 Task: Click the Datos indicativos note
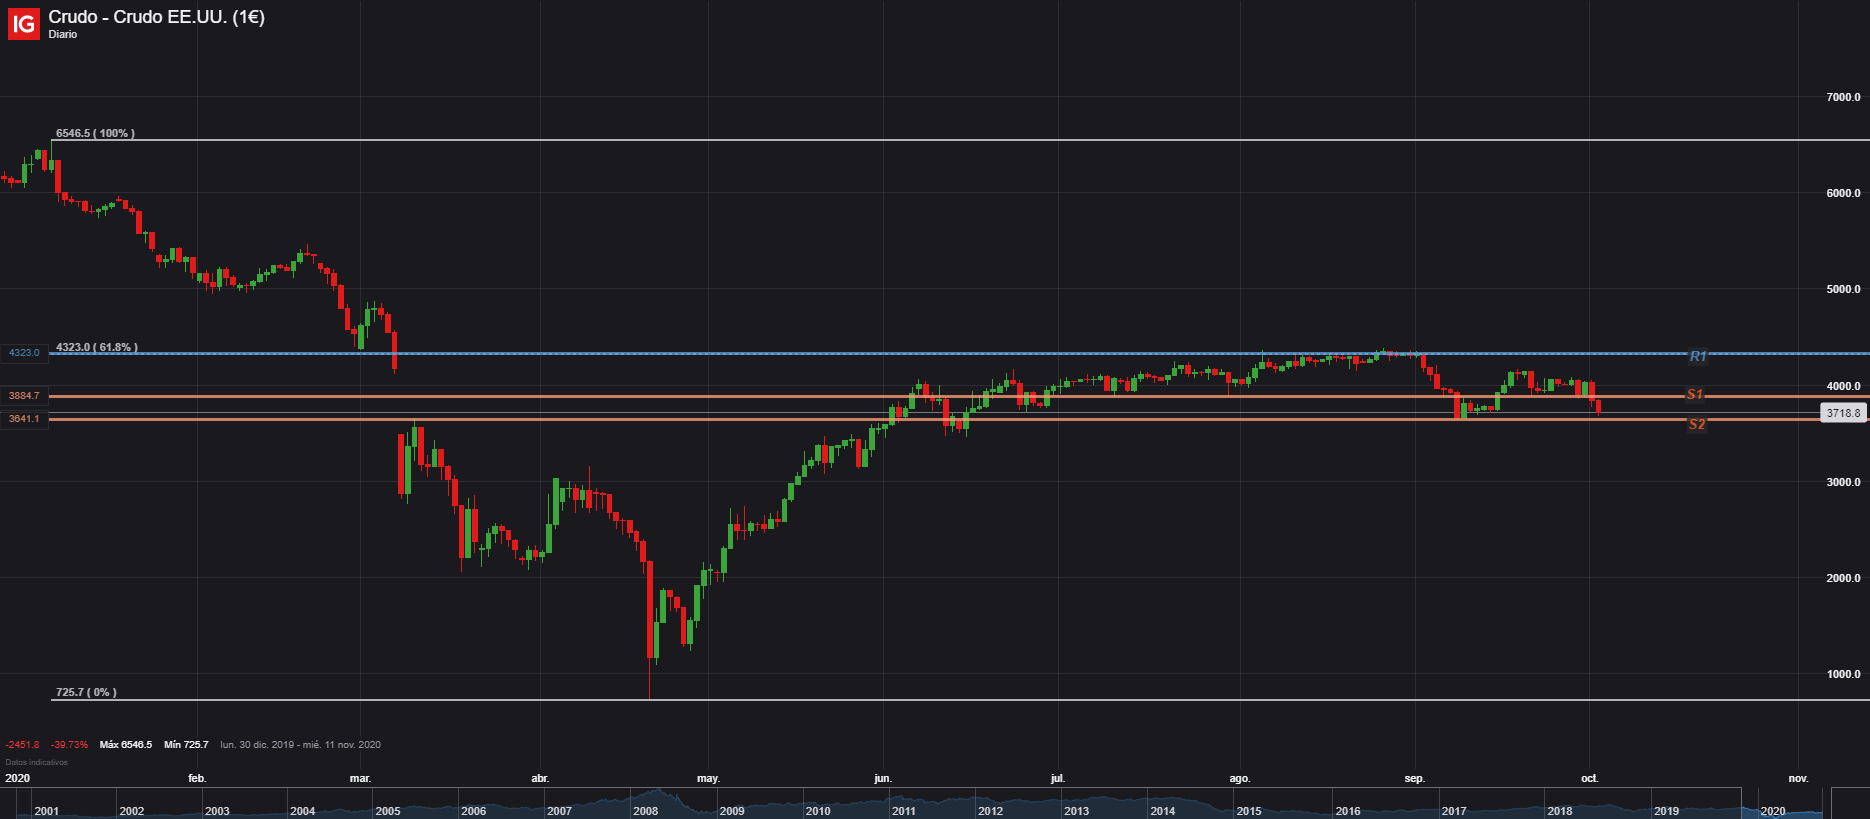(37, 762)
